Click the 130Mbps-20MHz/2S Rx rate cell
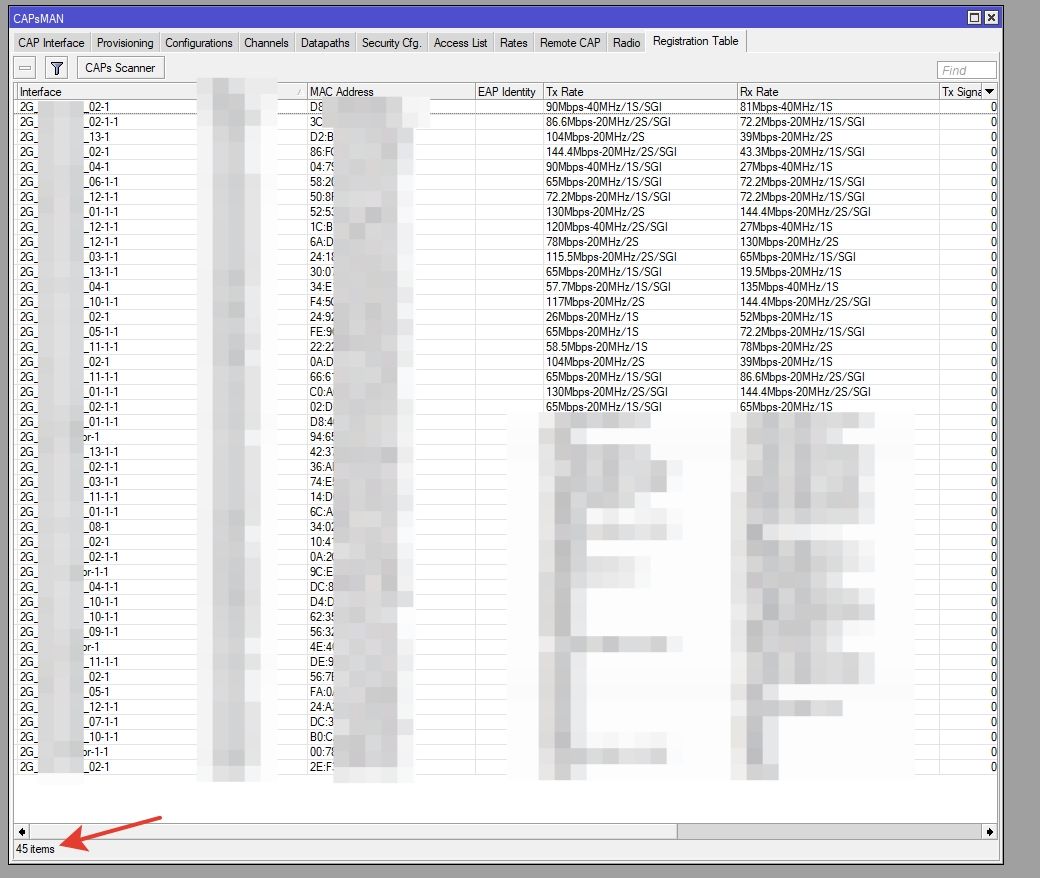The width and height of the screenshot is (1040, 878). pyautogui.click(x=789, y=242)
